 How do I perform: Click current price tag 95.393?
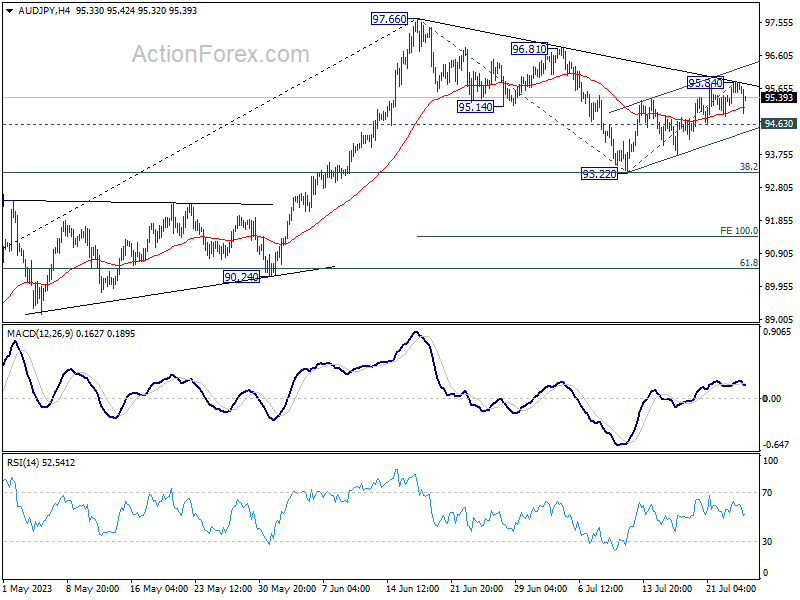779,97
